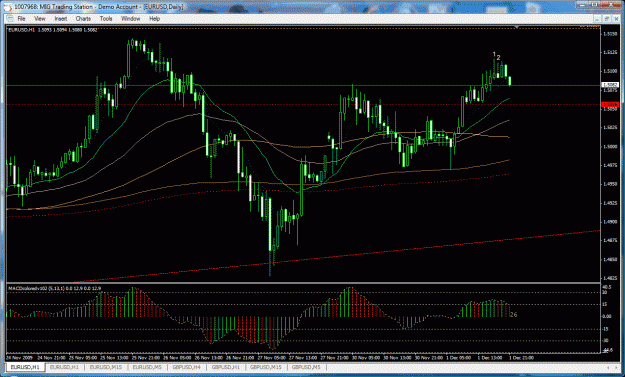Open the Charts menu

(x=83, y=19)
